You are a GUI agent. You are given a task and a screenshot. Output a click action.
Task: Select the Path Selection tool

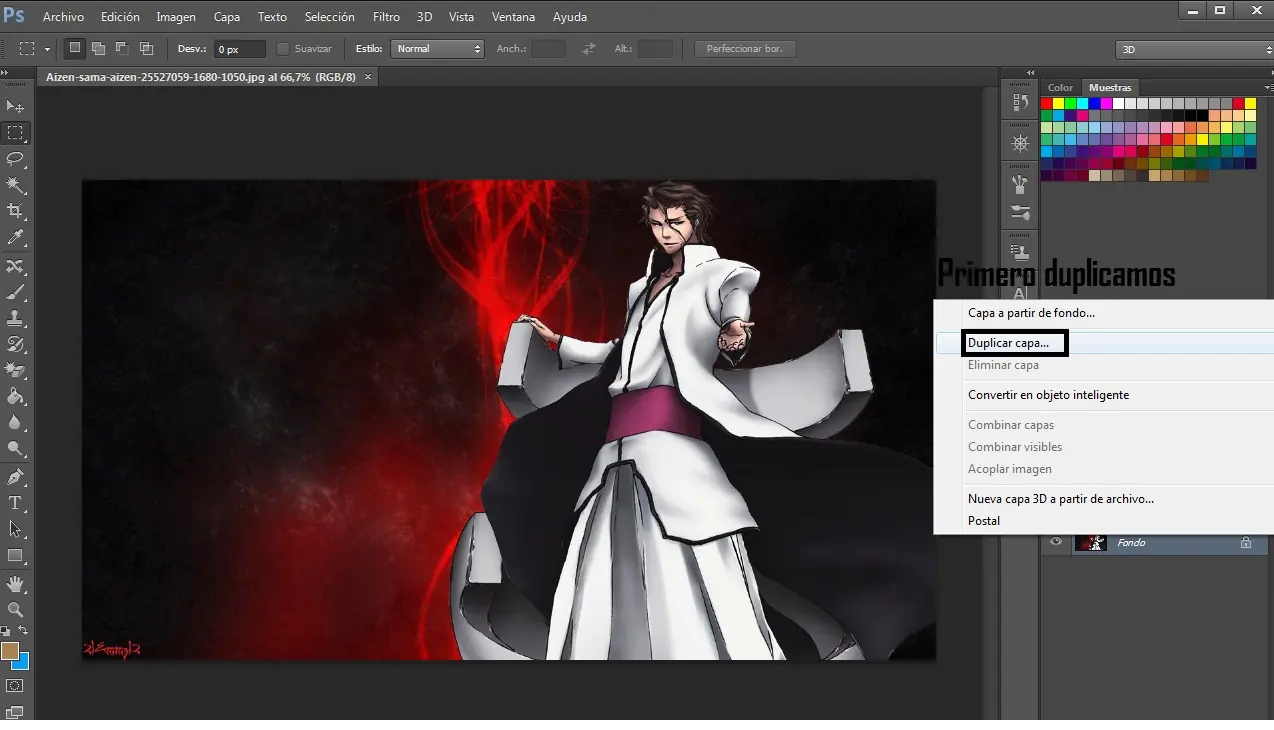(15, 529)
